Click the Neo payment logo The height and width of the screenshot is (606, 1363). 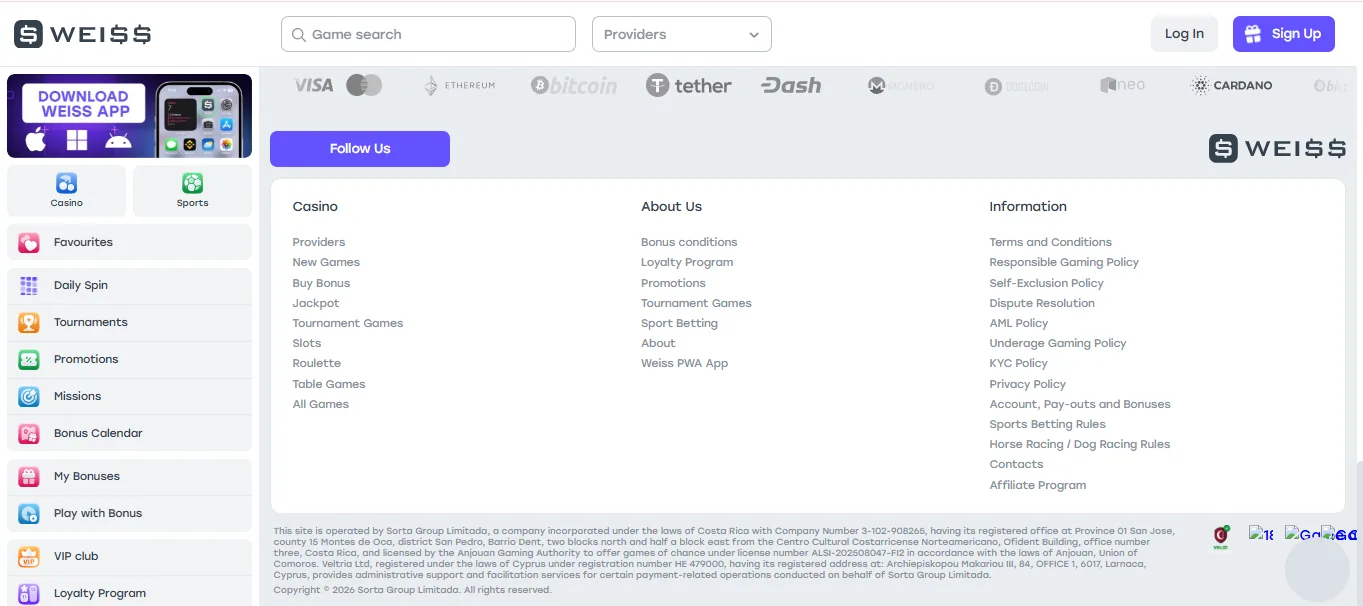tap(1122, 86)
